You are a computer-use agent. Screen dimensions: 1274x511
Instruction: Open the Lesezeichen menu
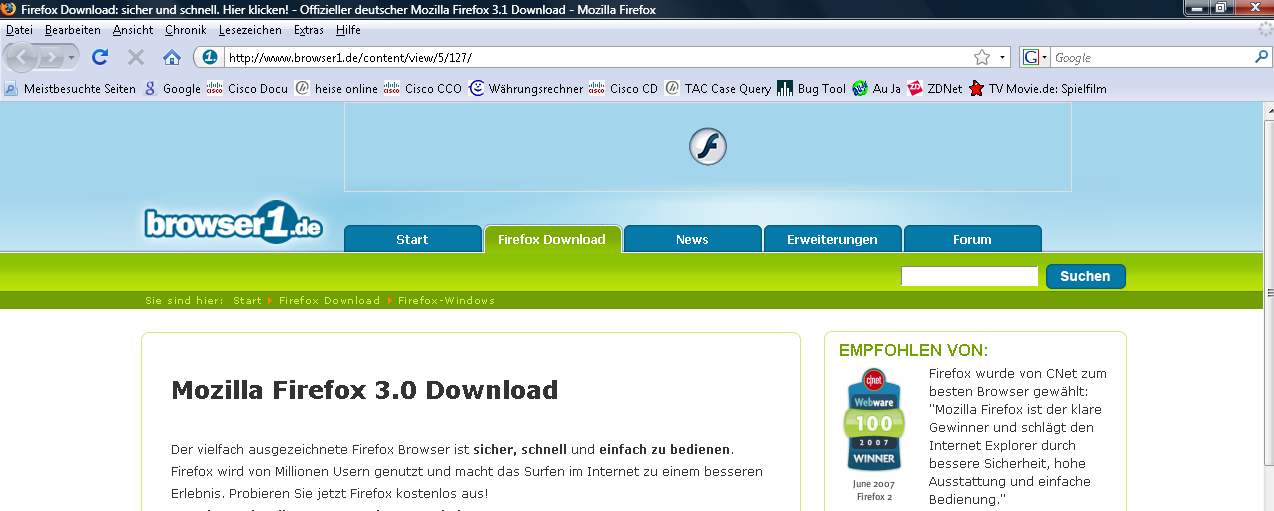click(250, 30)
